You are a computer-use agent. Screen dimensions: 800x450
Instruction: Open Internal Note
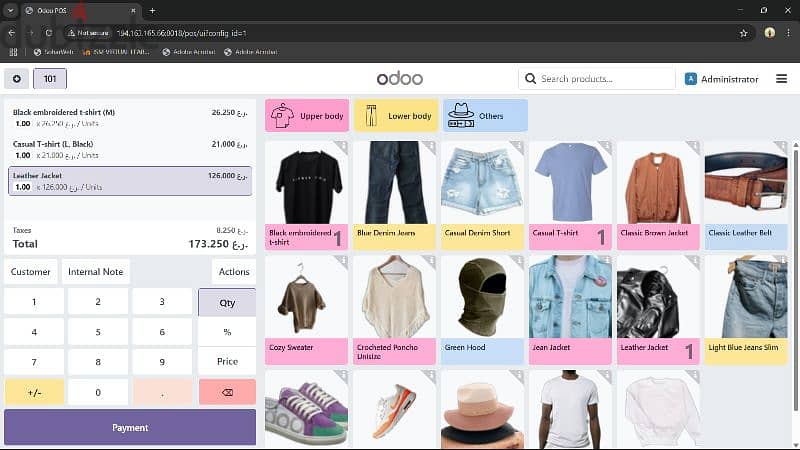(x=95, y=272)
